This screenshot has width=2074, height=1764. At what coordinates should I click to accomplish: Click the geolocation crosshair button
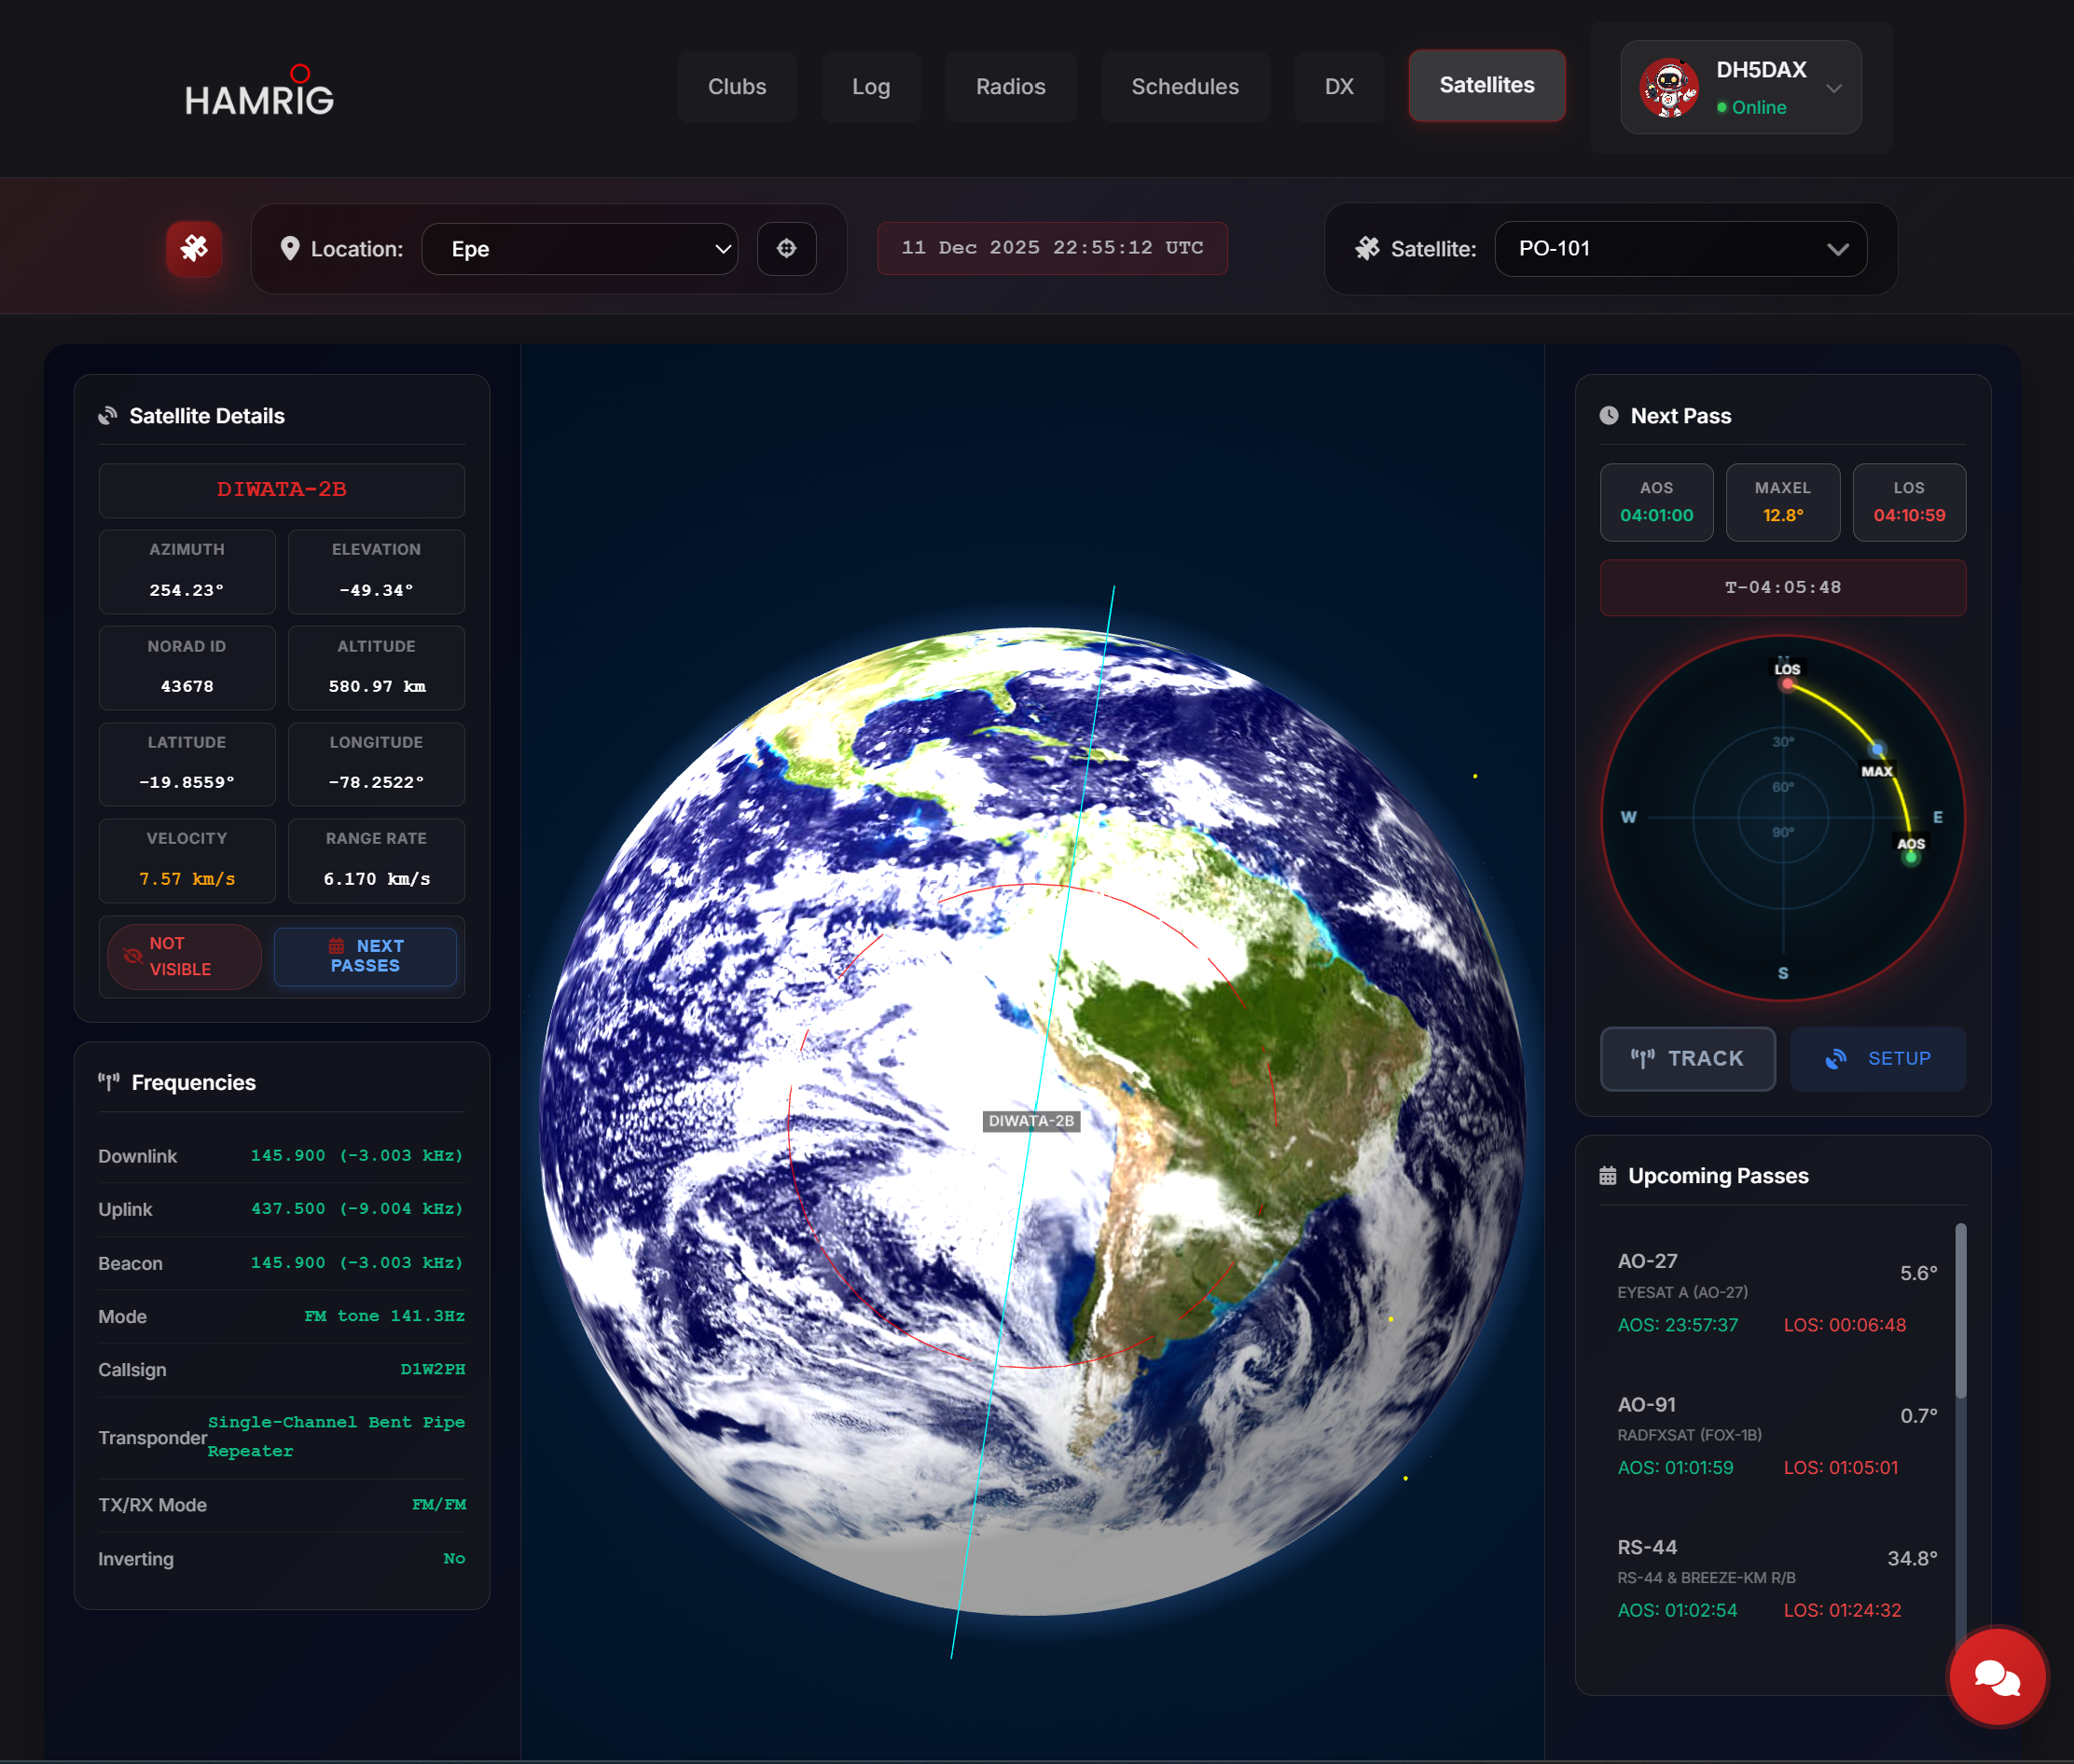[x=787, y=249]
